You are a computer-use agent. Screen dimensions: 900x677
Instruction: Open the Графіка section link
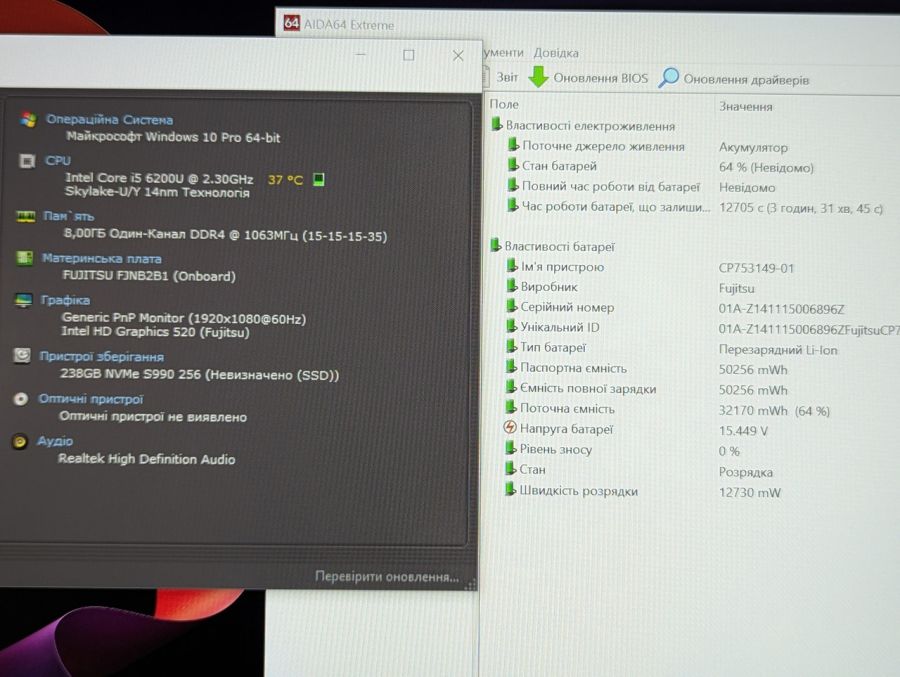pyautogui.click(x=65, y=300)
